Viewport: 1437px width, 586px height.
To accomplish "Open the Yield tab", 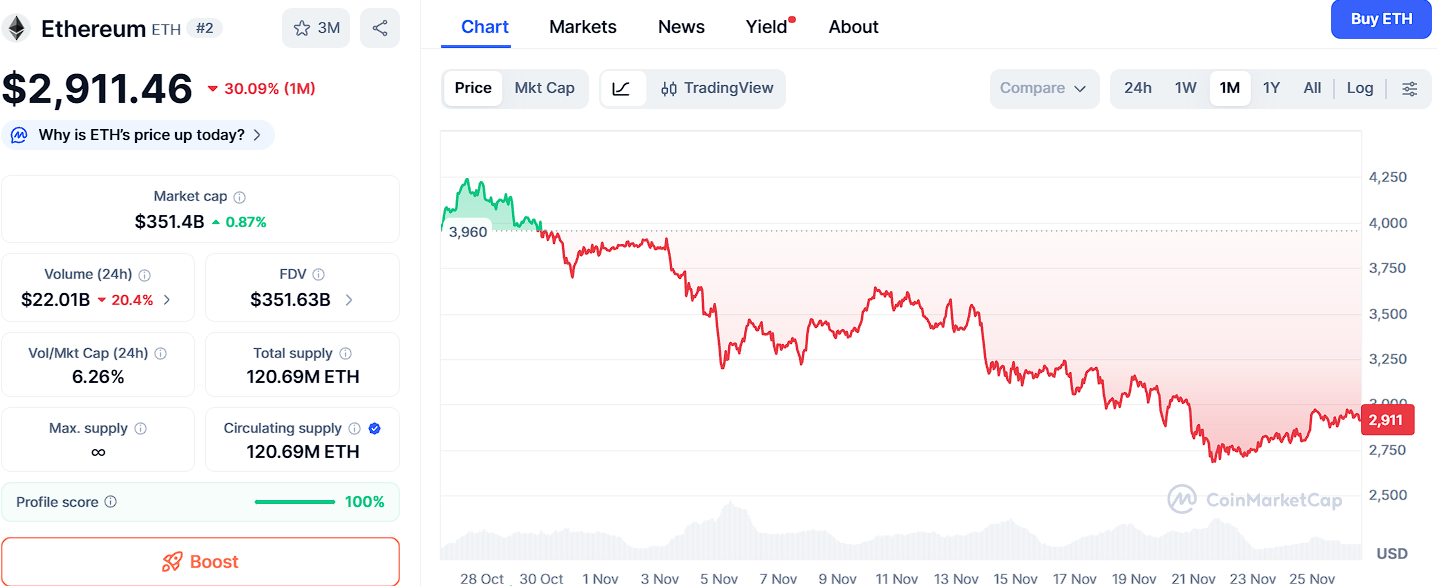I will click(x=767, y=27).
